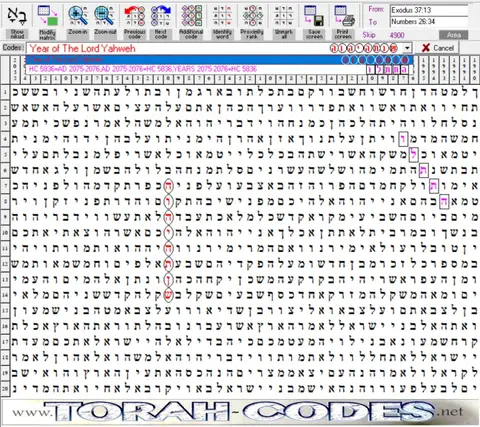The height and width of the screenshot is (427, 480).
Task: Select row number 1 in the matrix
Action: pyautogui.click(x=5, y=93)
